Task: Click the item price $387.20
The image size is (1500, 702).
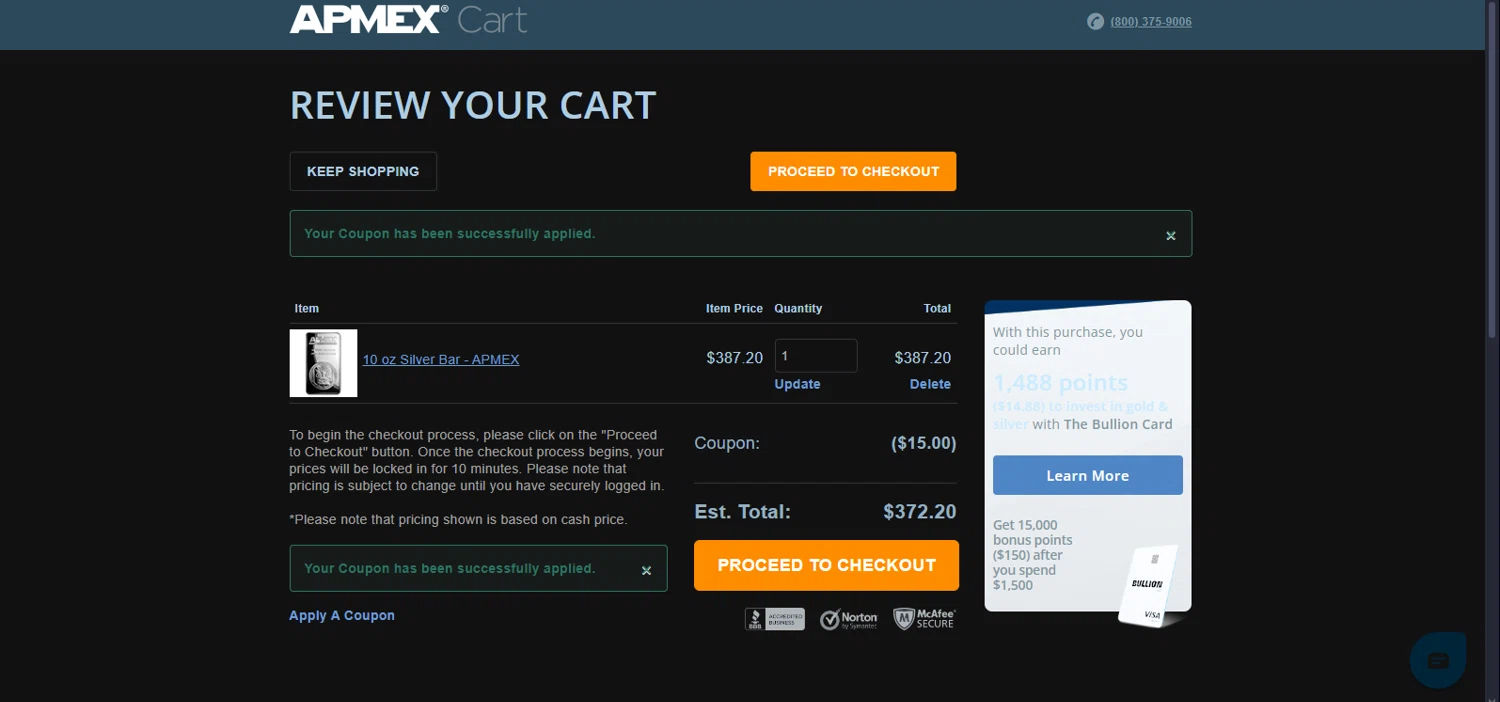Action: [x=735, y=358]
